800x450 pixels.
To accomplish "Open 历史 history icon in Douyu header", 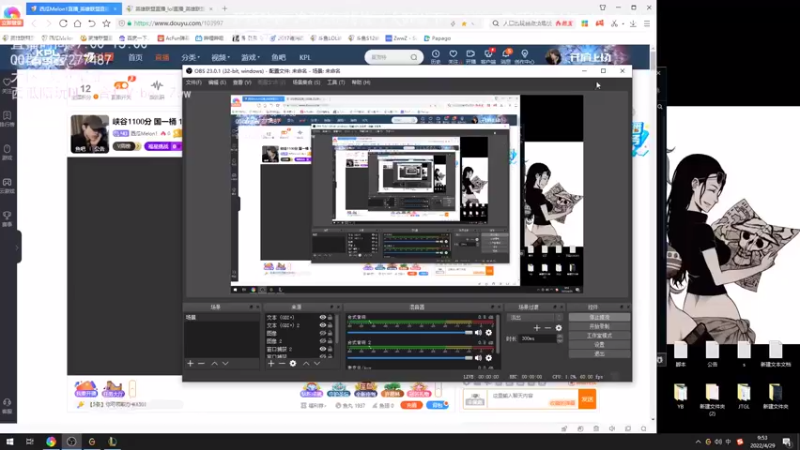I will coord(436,56).
